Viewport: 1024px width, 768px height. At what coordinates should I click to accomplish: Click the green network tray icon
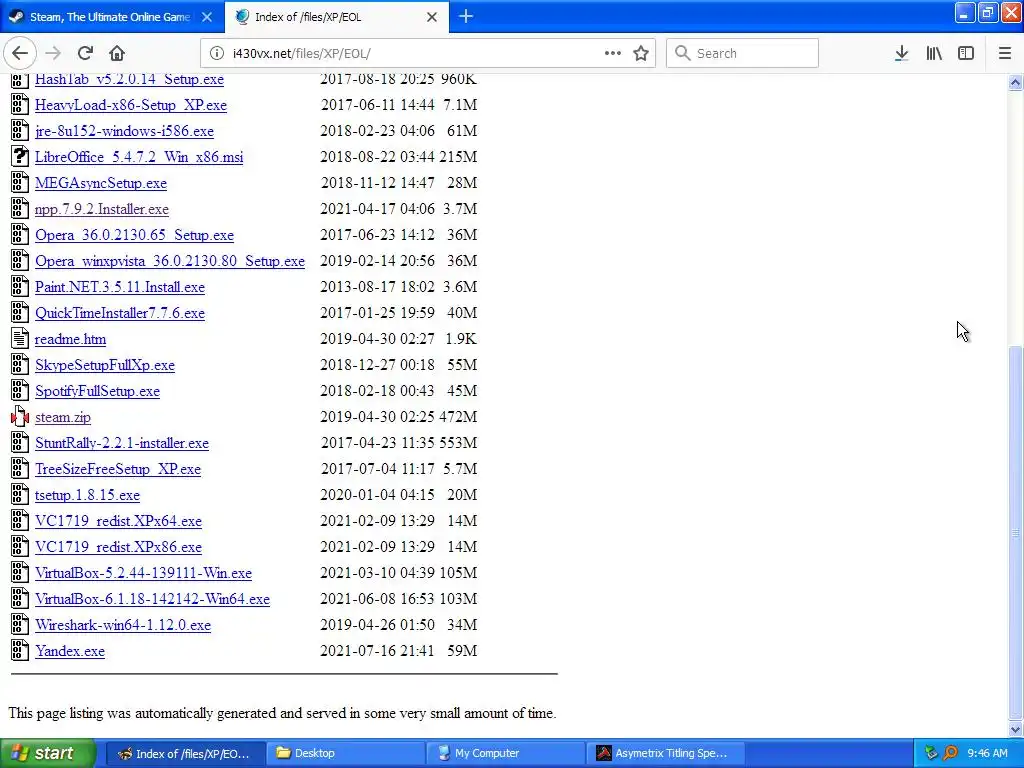coord(931,753)
